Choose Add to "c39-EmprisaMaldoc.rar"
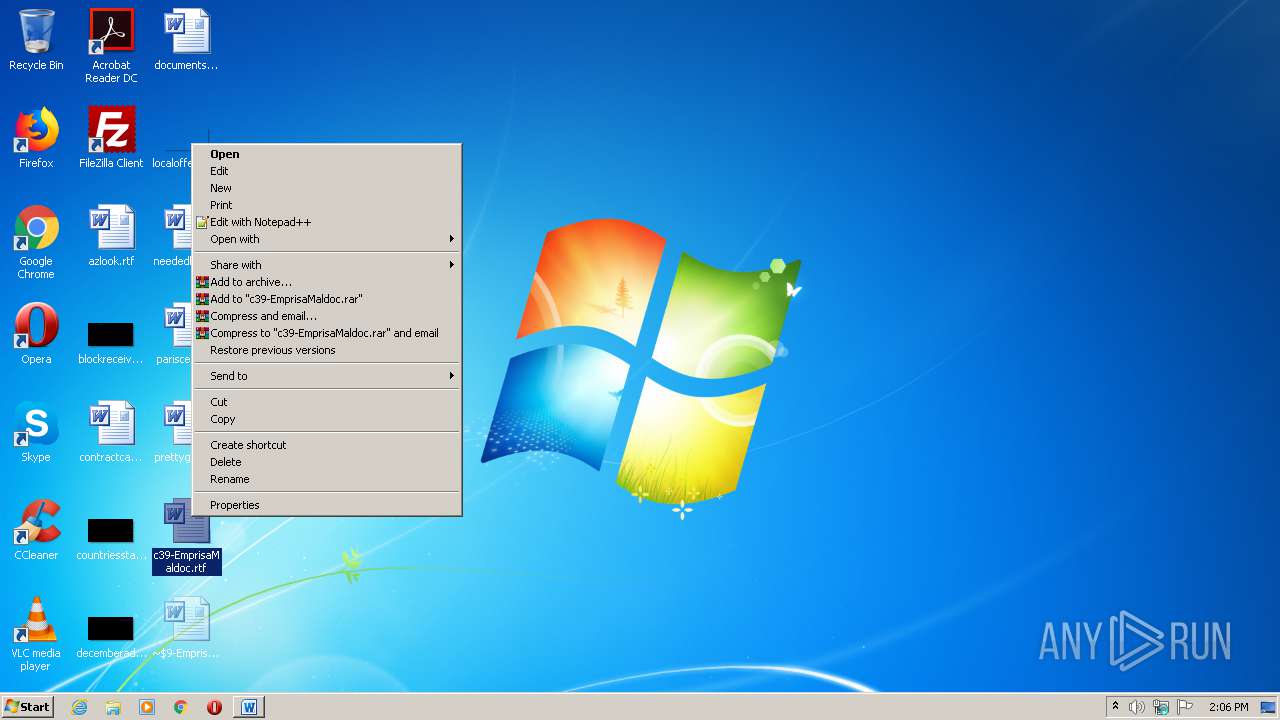This screenshot has height=720, width=1280. tap(327, 299)
